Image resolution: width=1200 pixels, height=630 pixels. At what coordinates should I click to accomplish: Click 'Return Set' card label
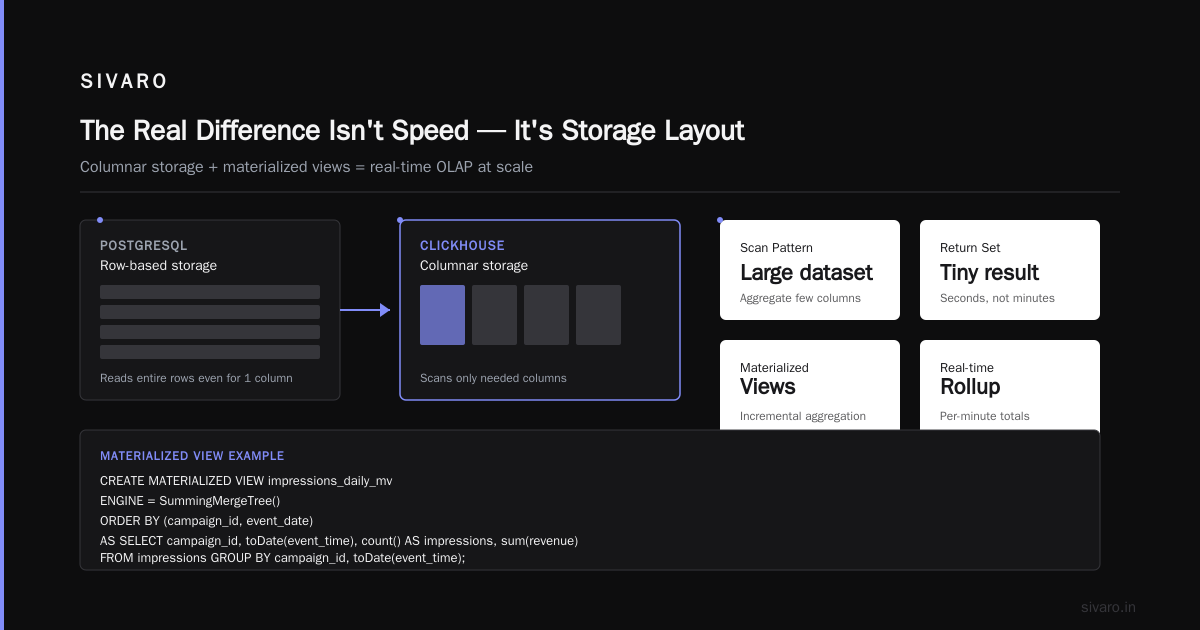pos(970,247)
